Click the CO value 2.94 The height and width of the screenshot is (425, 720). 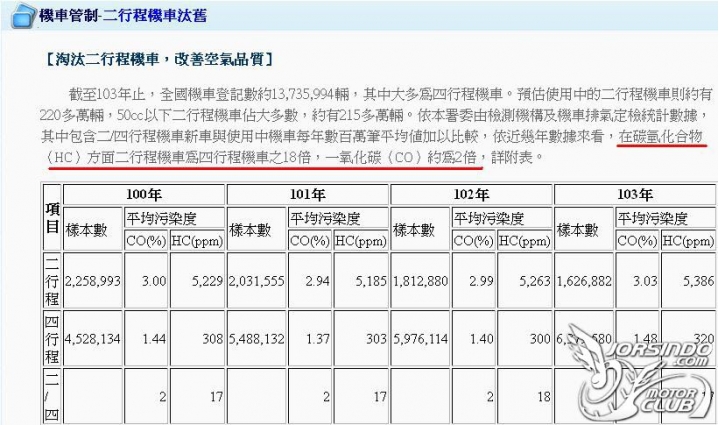click(x=318, y=281)
